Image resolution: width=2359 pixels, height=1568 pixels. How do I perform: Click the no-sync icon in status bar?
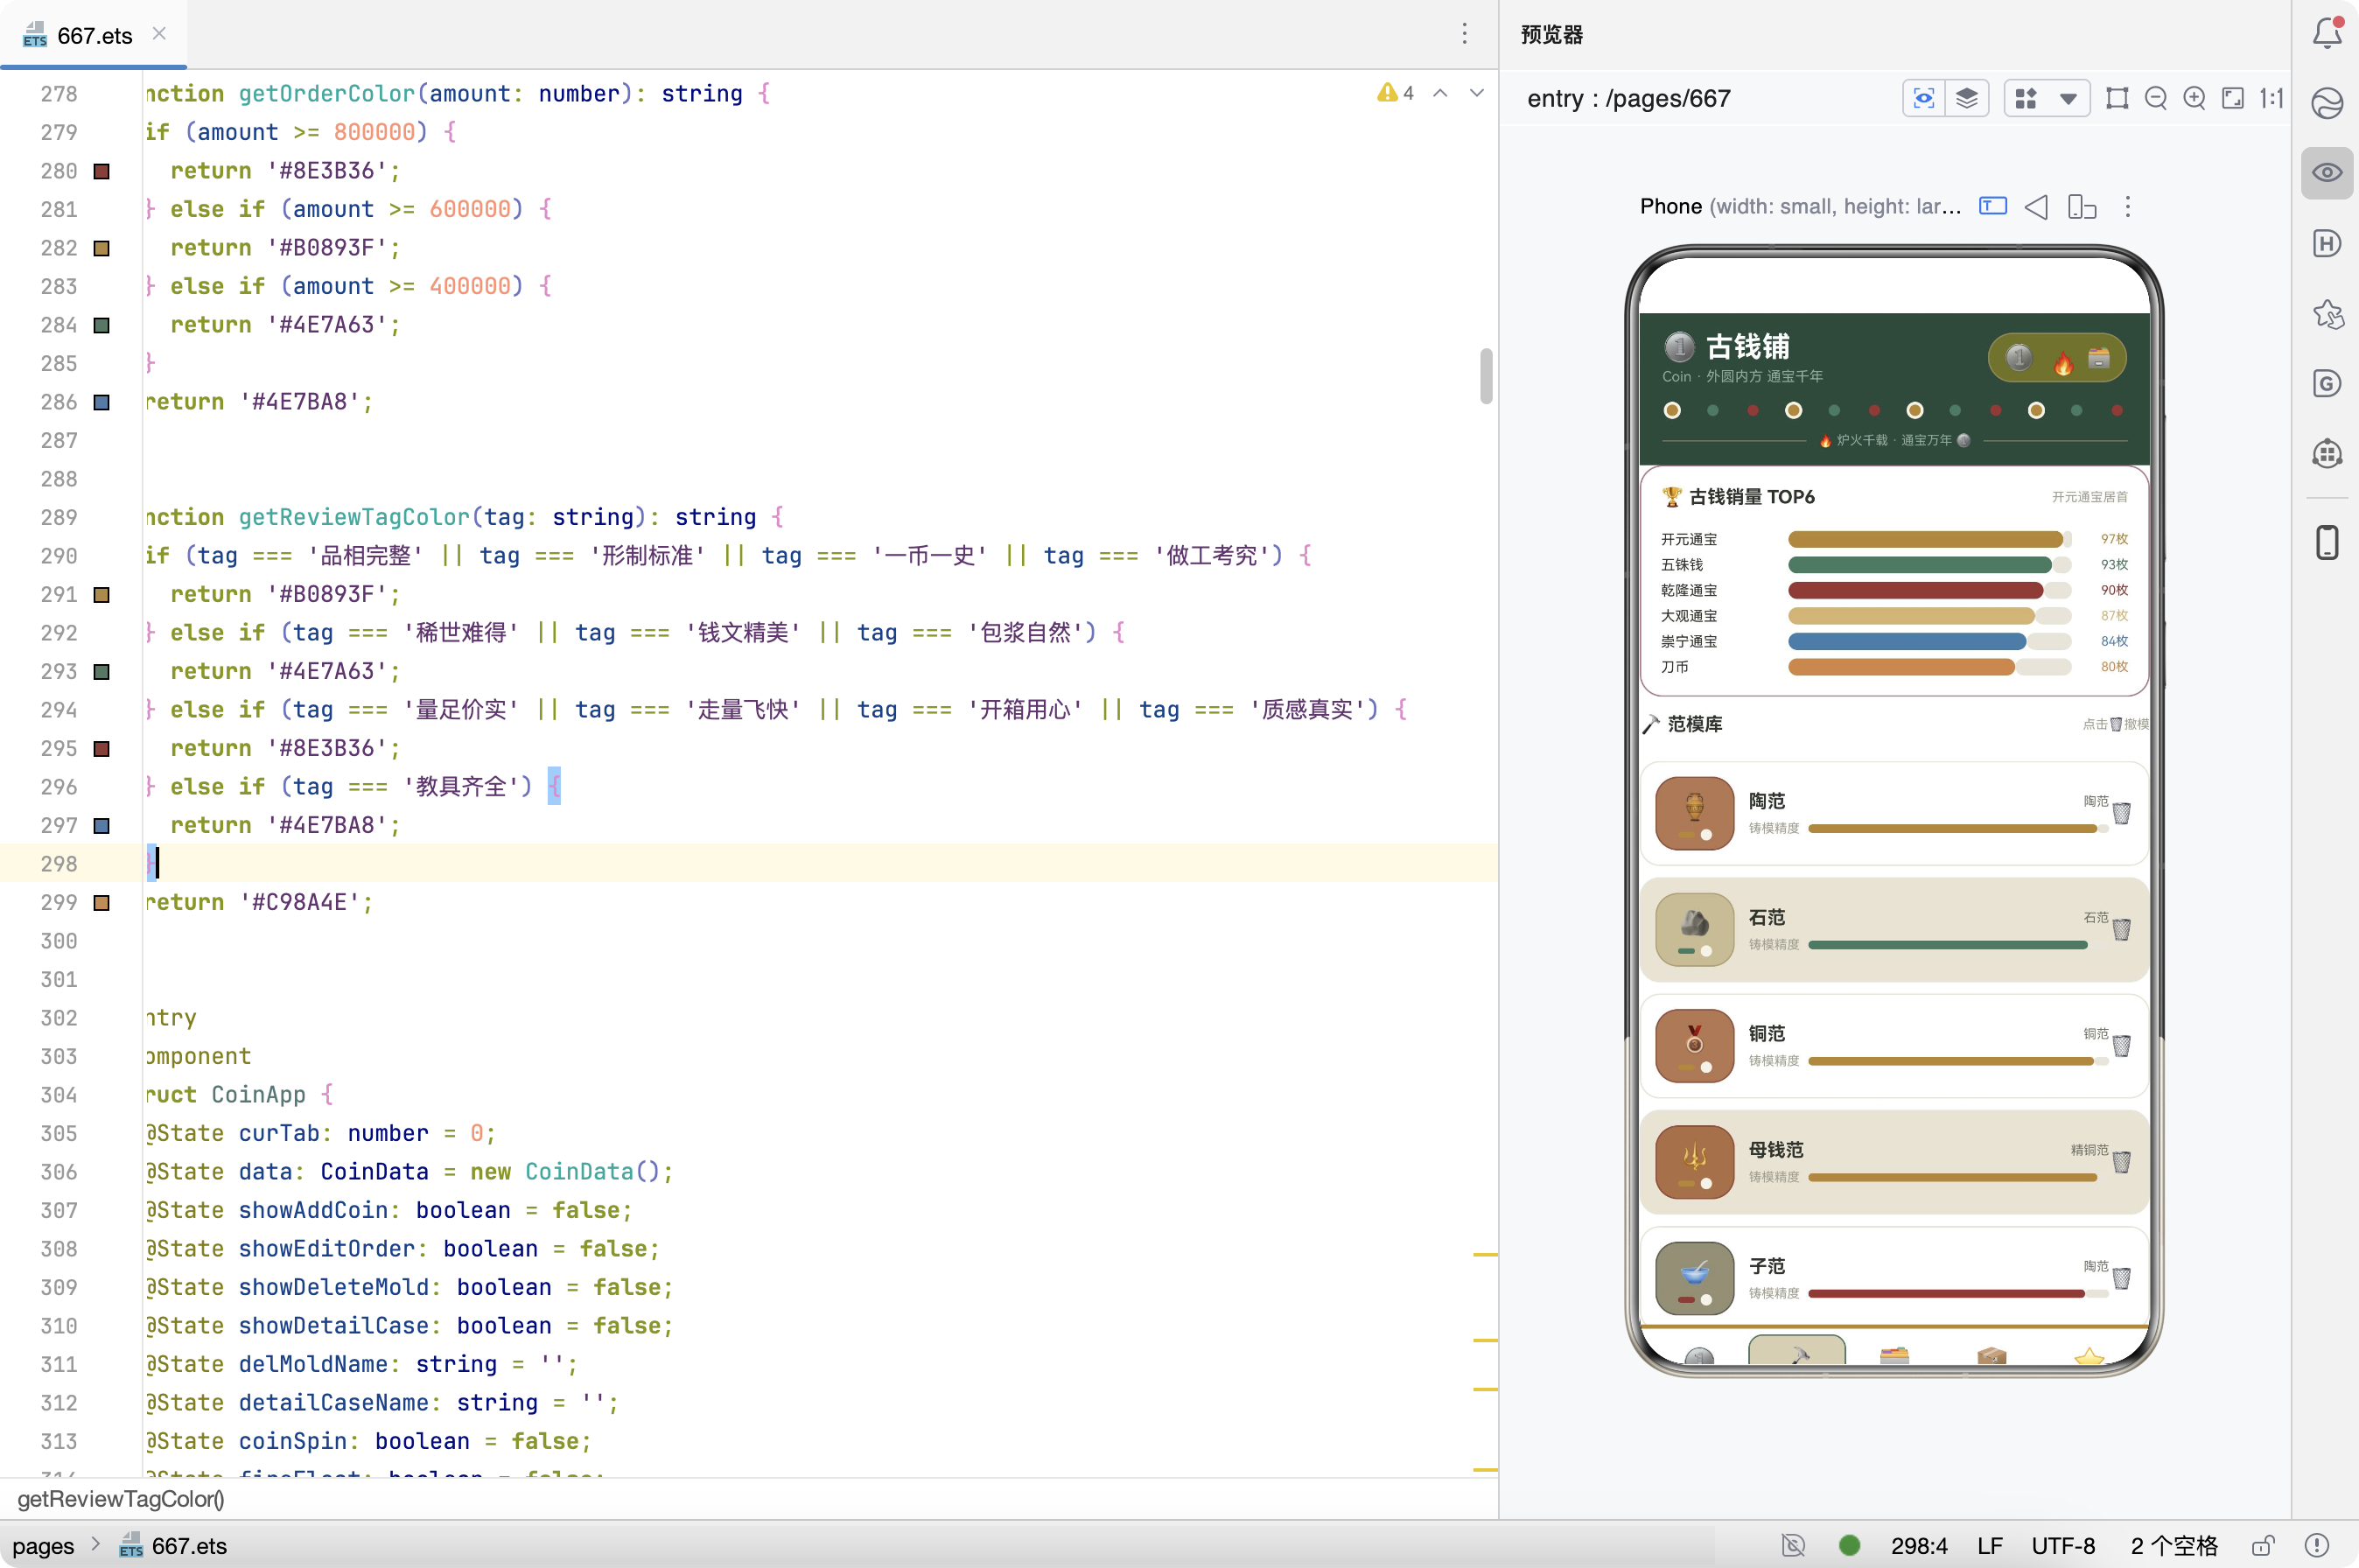point(1793,1545)
